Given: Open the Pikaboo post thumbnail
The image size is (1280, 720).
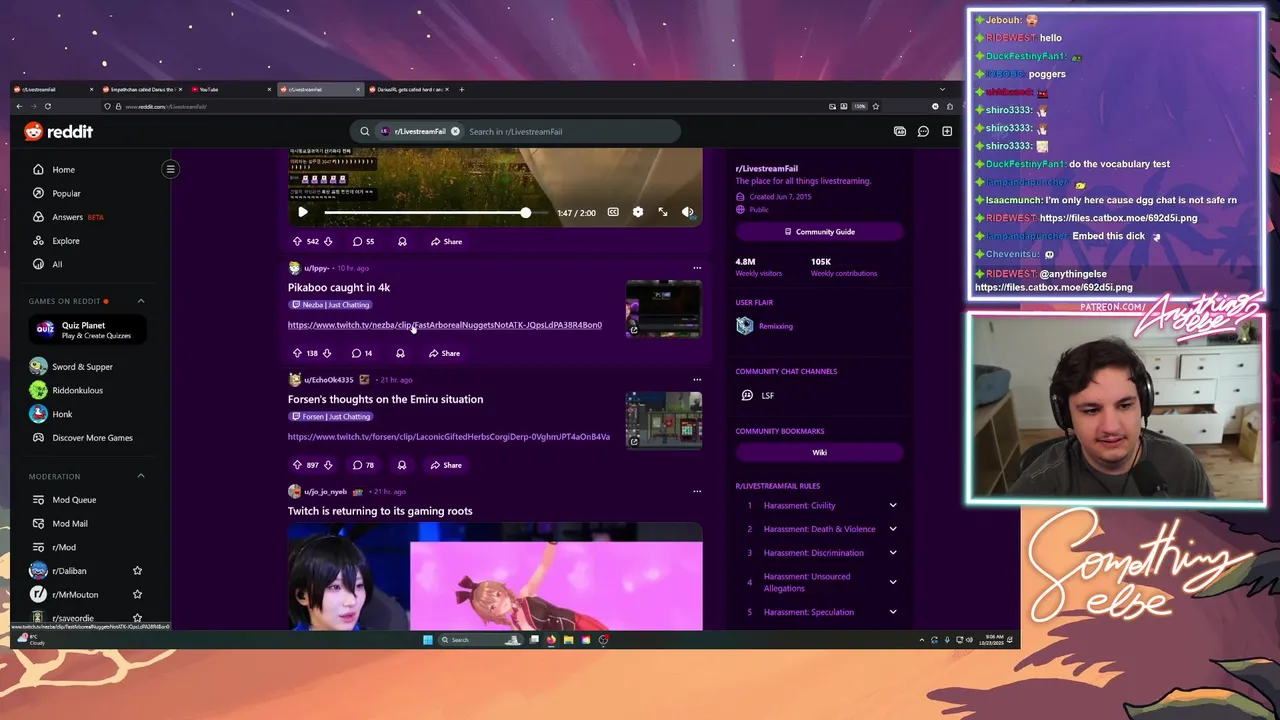Looking at the screenshot, I should (664, 309).
